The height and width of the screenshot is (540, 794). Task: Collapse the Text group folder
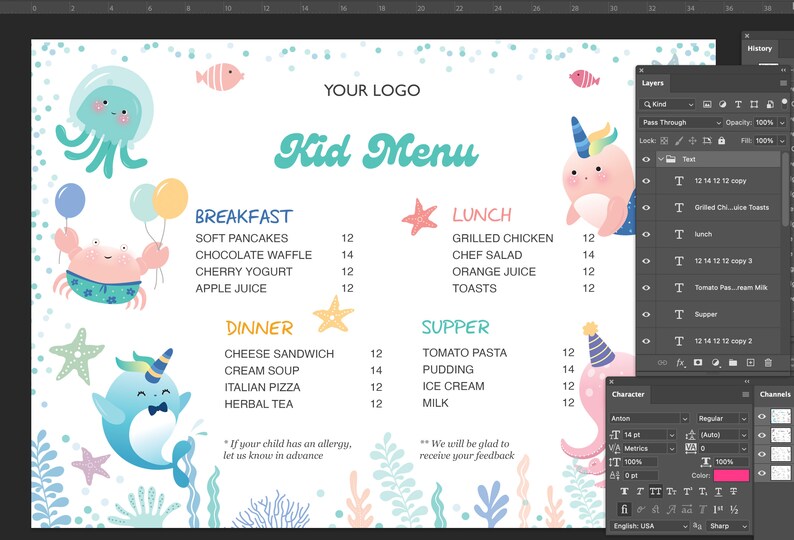pyautogui.click(x=661, y=159)
